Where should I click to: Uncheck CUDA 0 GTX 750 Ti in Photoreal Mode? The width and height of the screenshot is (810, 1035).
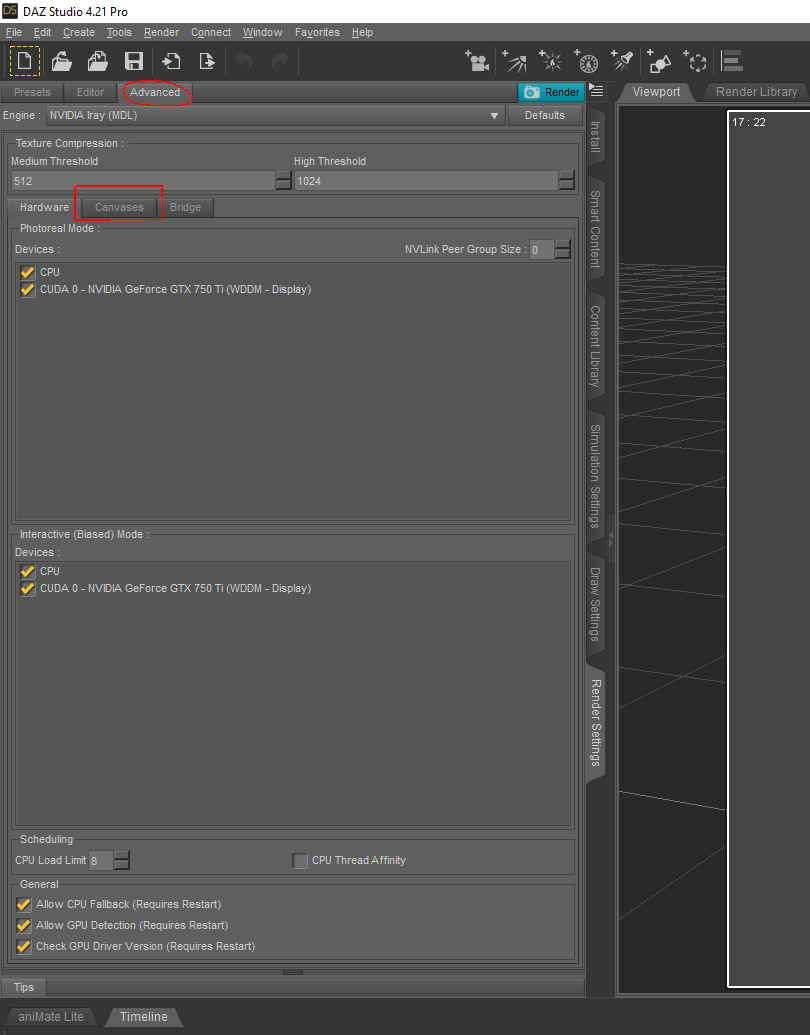tap(28, 289)
